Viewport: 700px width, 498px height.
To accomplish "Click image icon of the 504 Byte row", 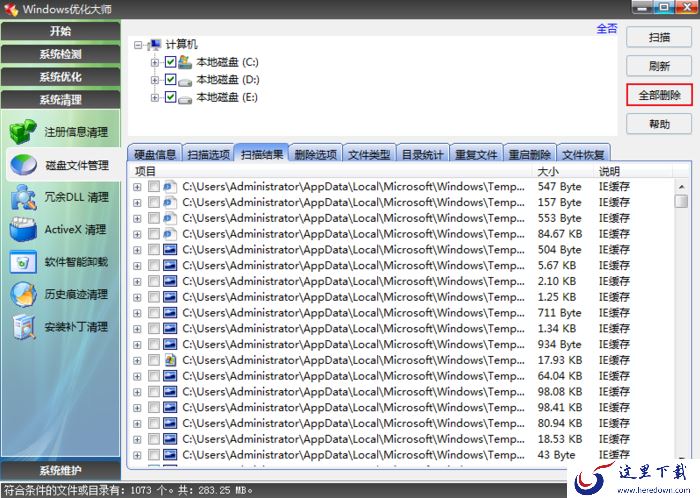I will point(170,249).
